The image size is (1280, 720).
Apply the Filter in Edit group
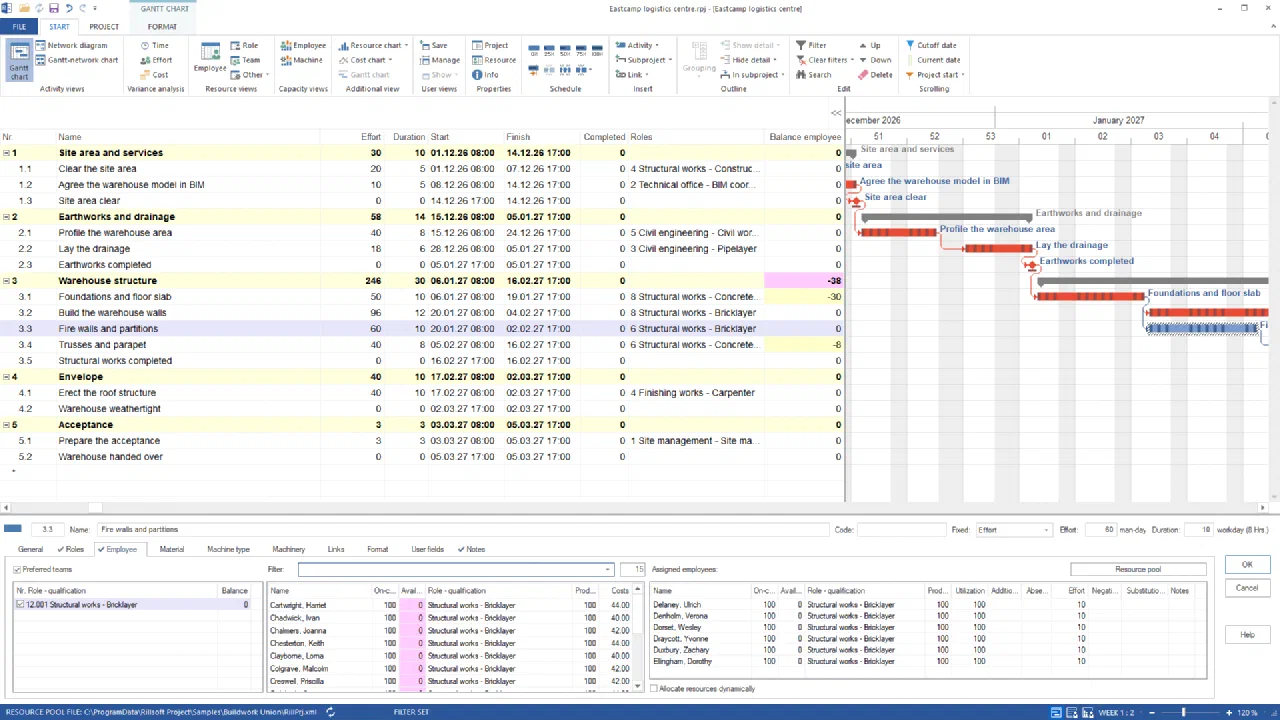tap(811, 45)
